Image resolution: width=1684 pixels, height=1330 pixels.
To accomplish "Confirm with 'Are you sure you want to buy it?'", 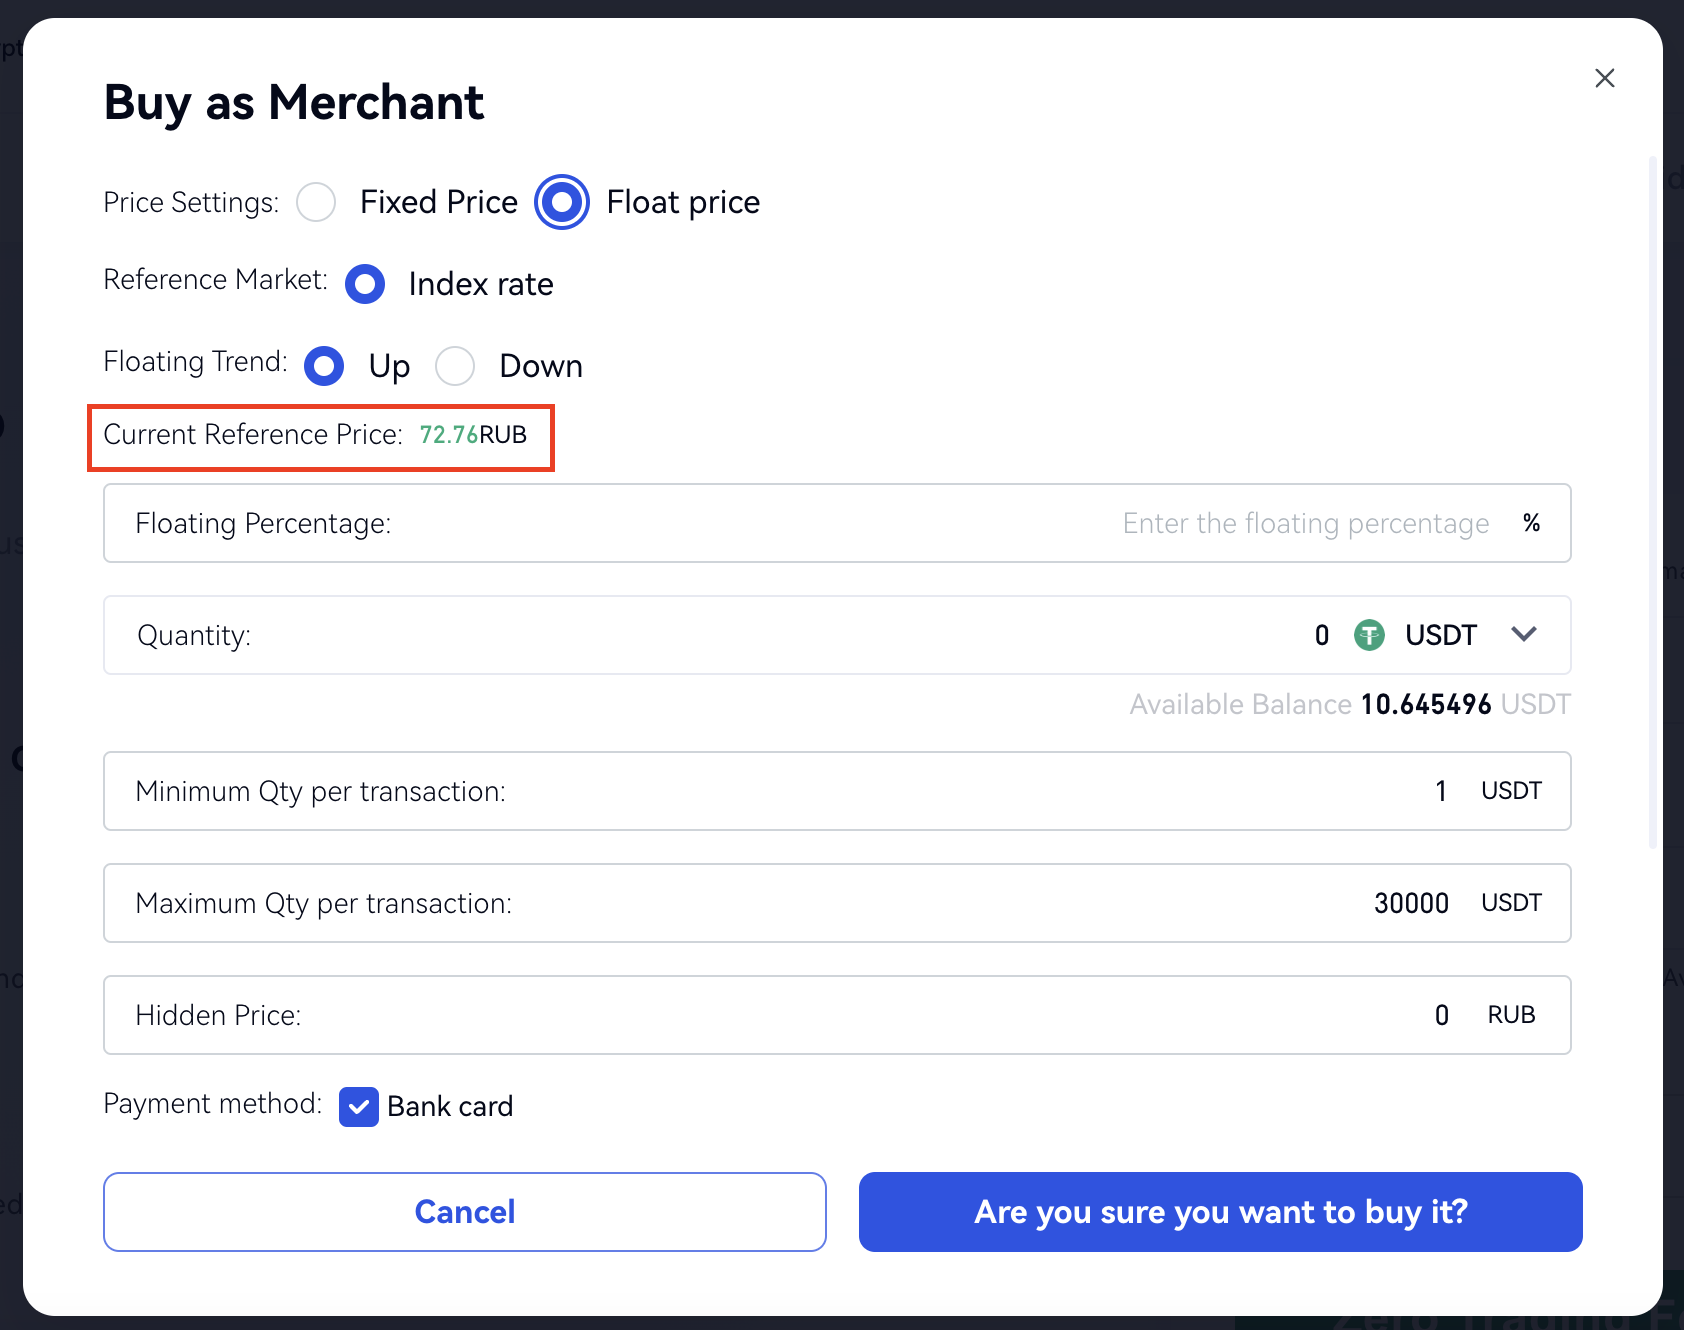I will (x=1220, y=1212).
